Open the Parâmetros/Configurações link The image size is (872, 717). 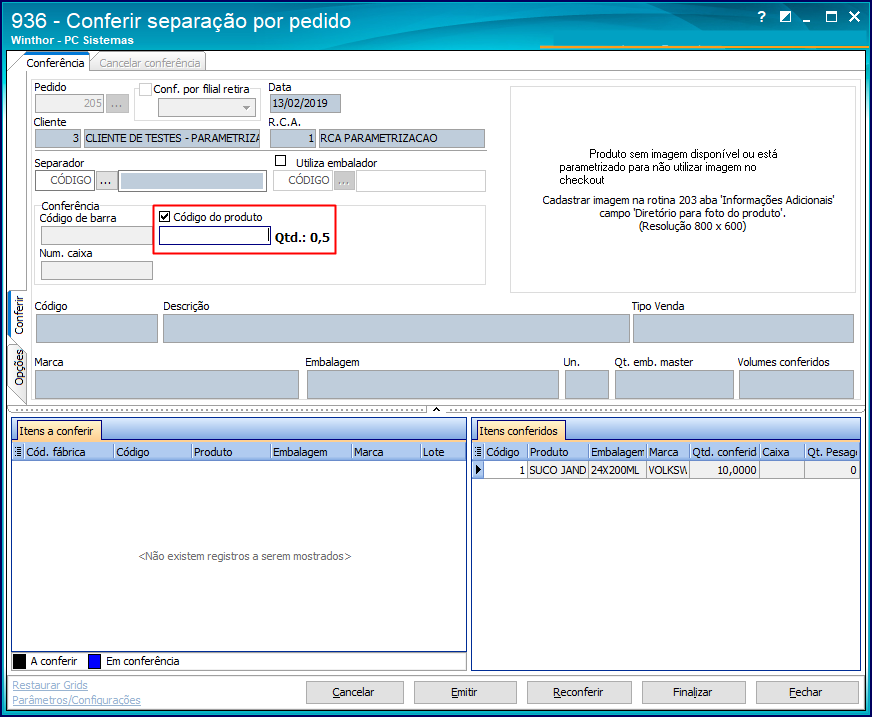point(76,700)
